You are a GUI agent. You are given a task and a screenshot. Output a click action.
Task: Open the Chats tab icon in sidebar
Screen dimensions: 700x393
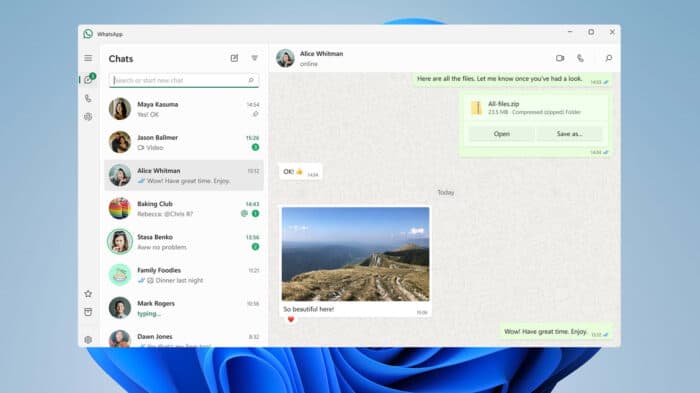(88, 80)
